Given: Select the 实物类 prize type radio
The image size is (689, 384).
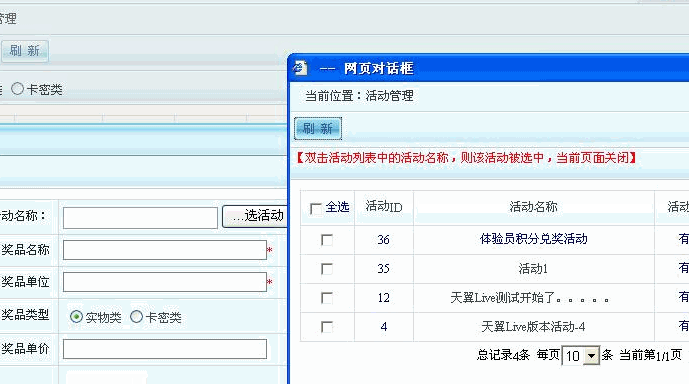Looking at the screenshot, I should point(76,316).
